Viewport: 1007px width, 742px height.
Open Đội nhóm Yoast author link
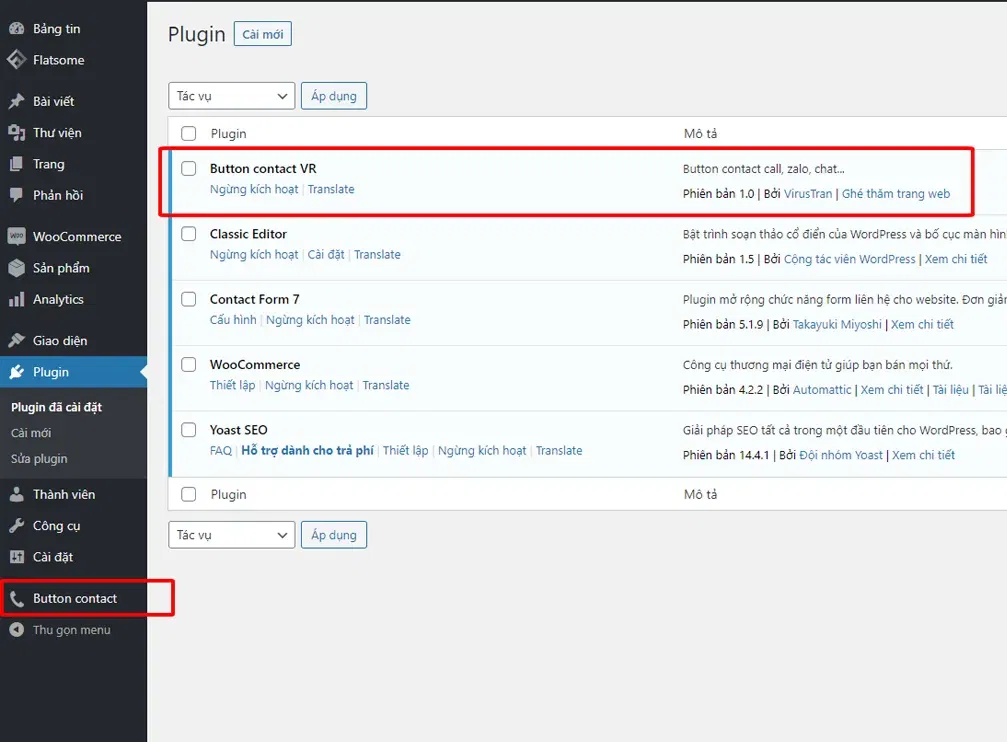(x=841, y=455)
